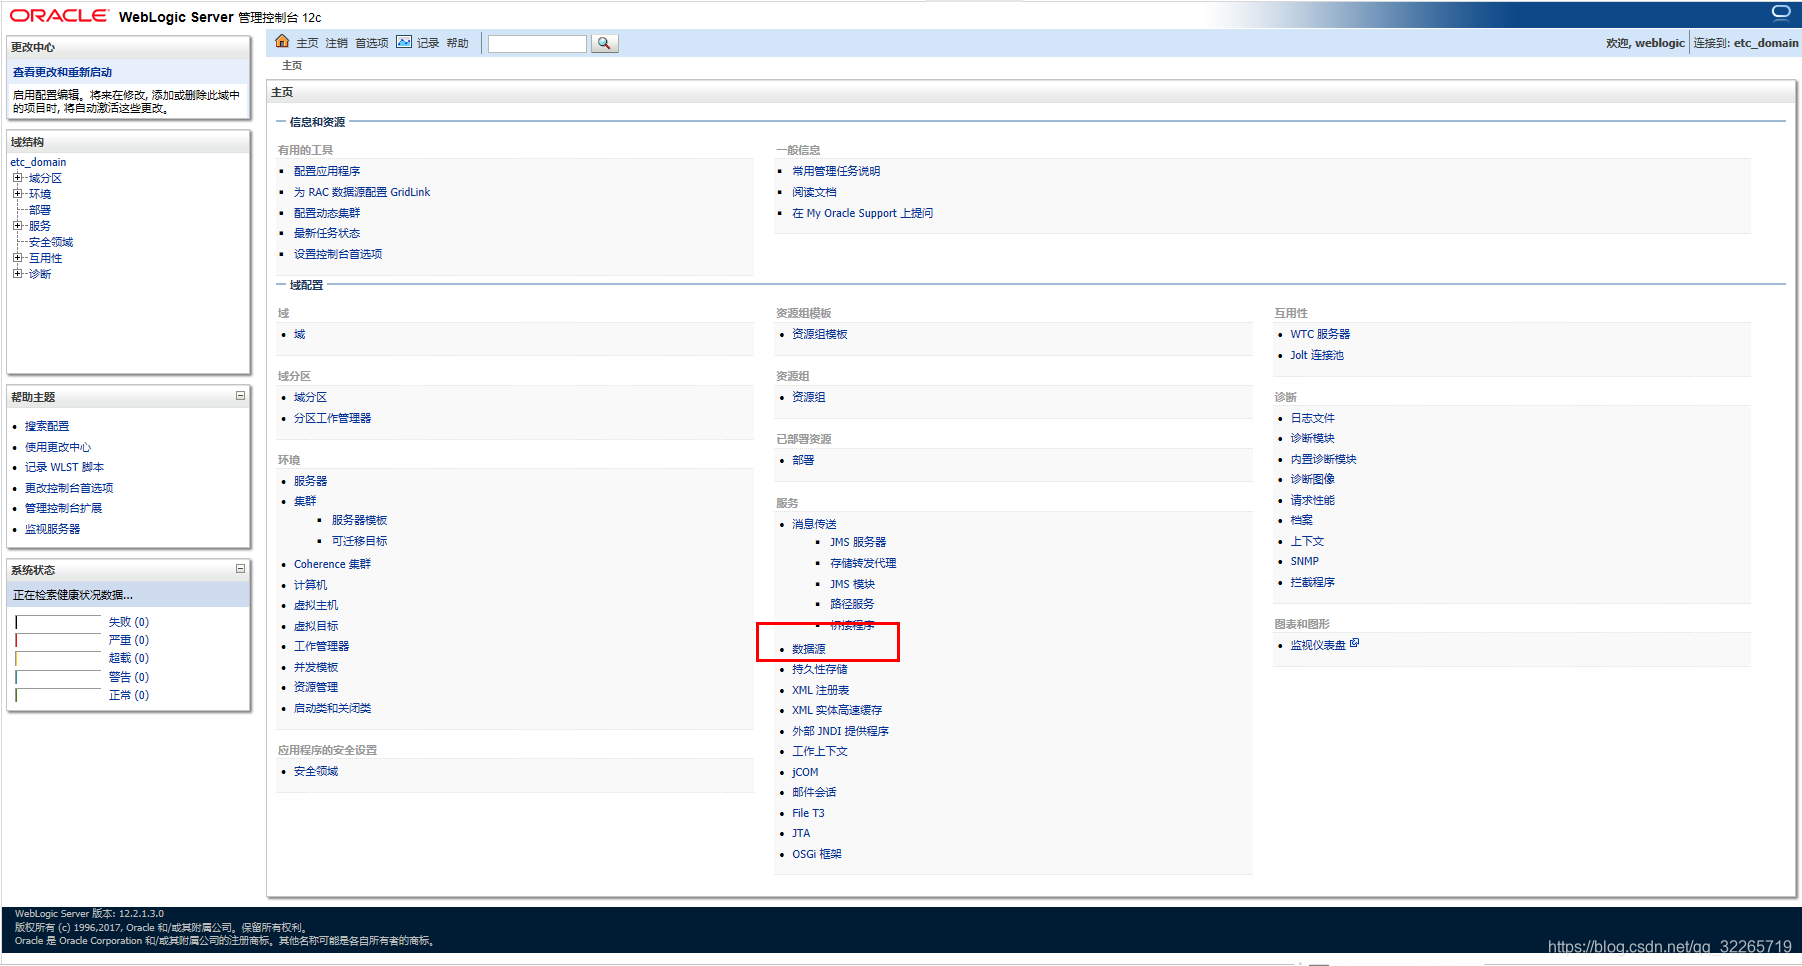Open 安全领域 link in main page
Image resolution: width=1802 pixels, height=966 pixels.
(315, 771)
